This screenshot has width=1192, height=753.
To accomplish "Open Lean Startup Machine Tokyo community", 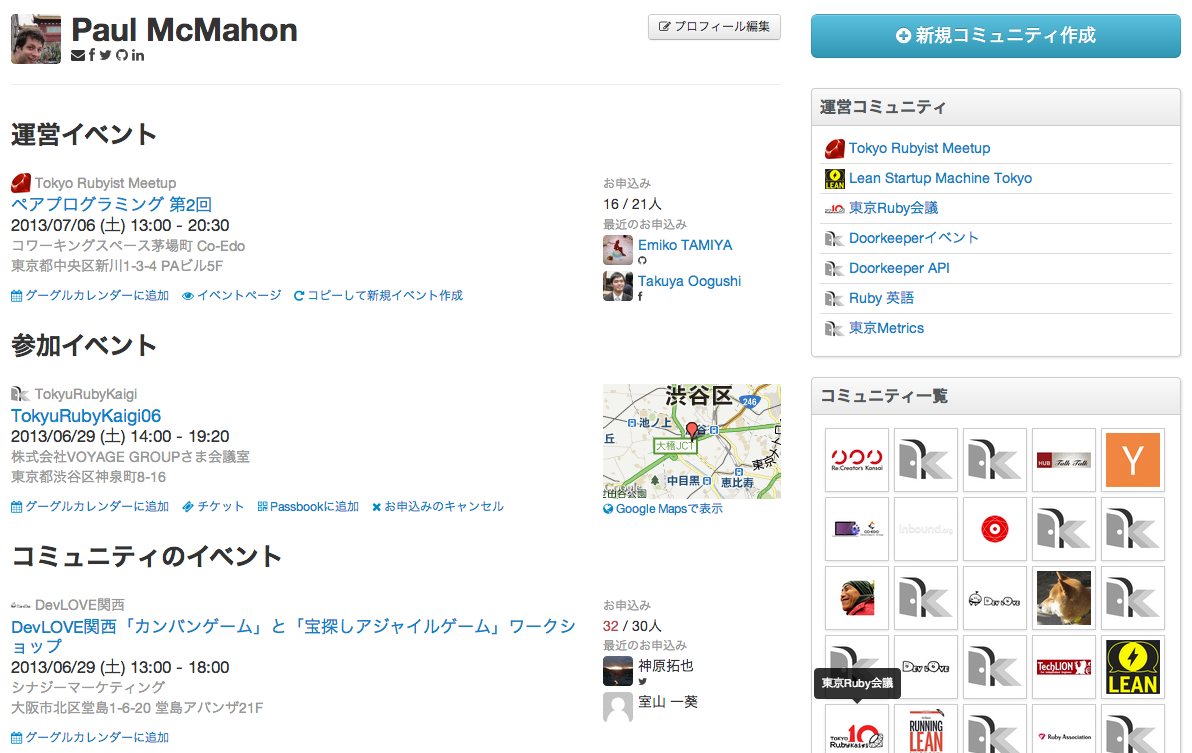I will pos(940,178).
